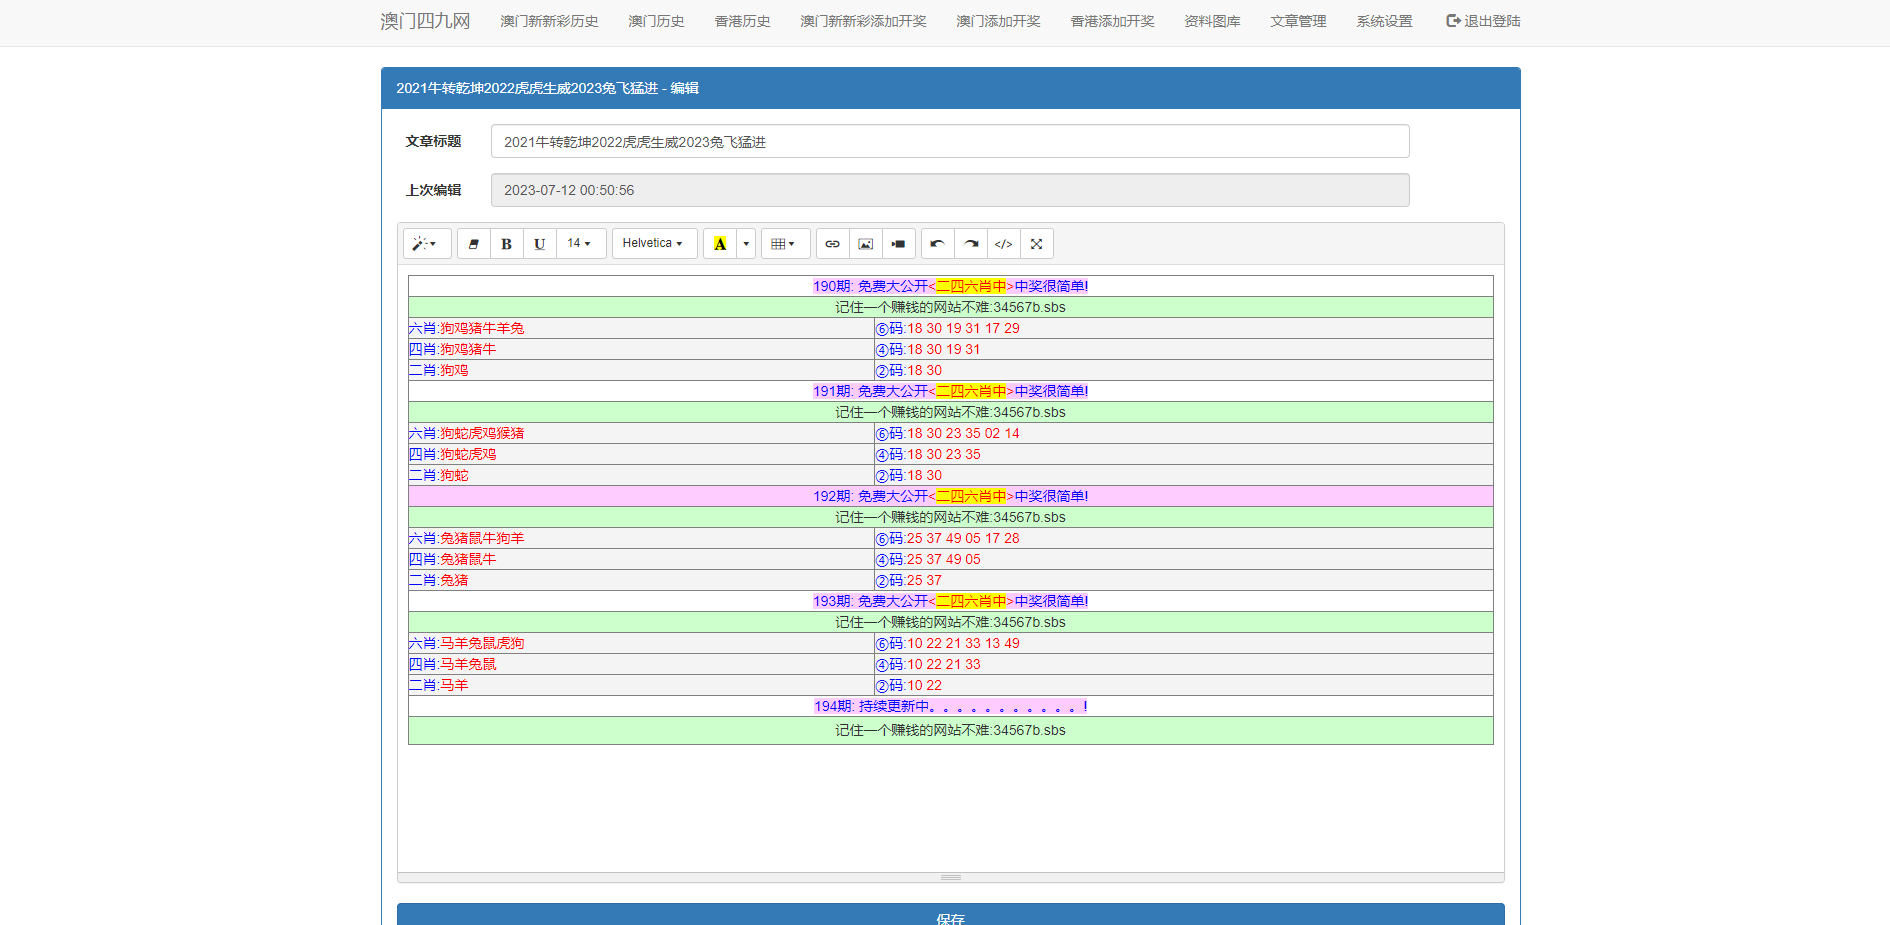Viewport: 1890px width, 925px height.
Task: Click the eraser remove-formatting icon
Action: [x=474, y=244]
